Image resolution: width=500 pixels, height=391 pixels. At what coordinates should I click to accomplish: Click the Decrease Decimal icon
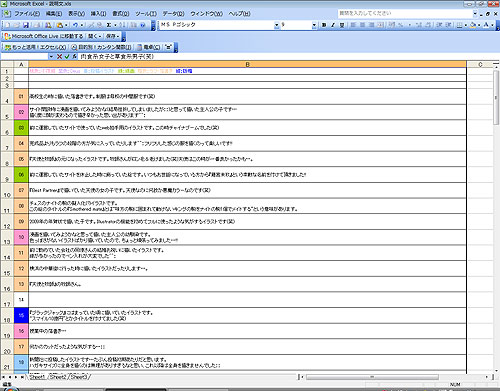[428, 25]
